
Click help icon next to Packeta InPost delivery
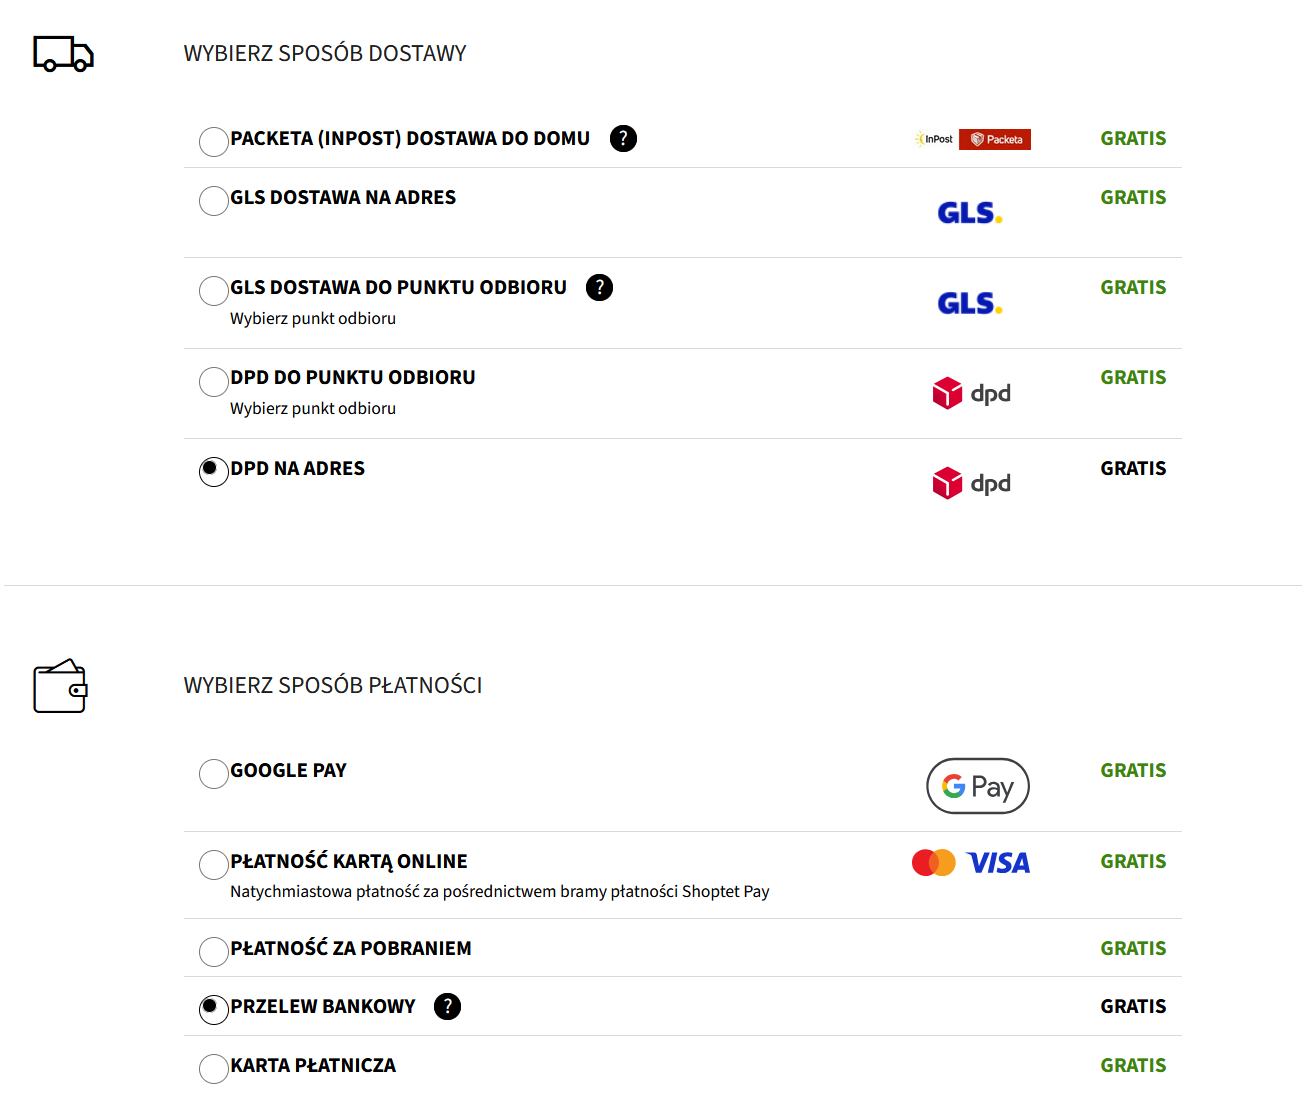click(x=623, y=138)
